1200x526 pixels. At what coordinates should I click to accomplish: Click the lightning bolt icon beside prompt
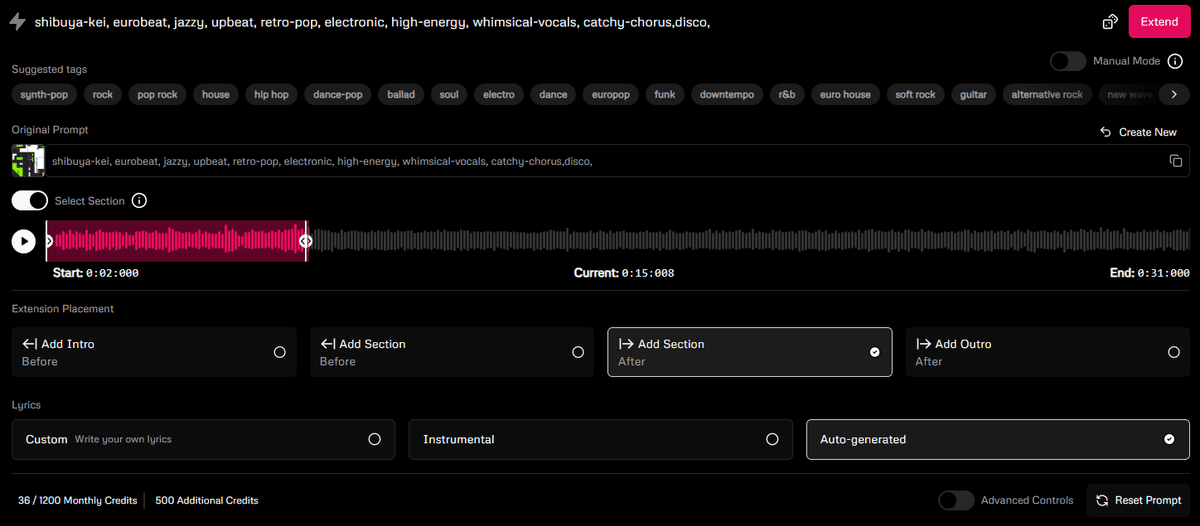17,22
